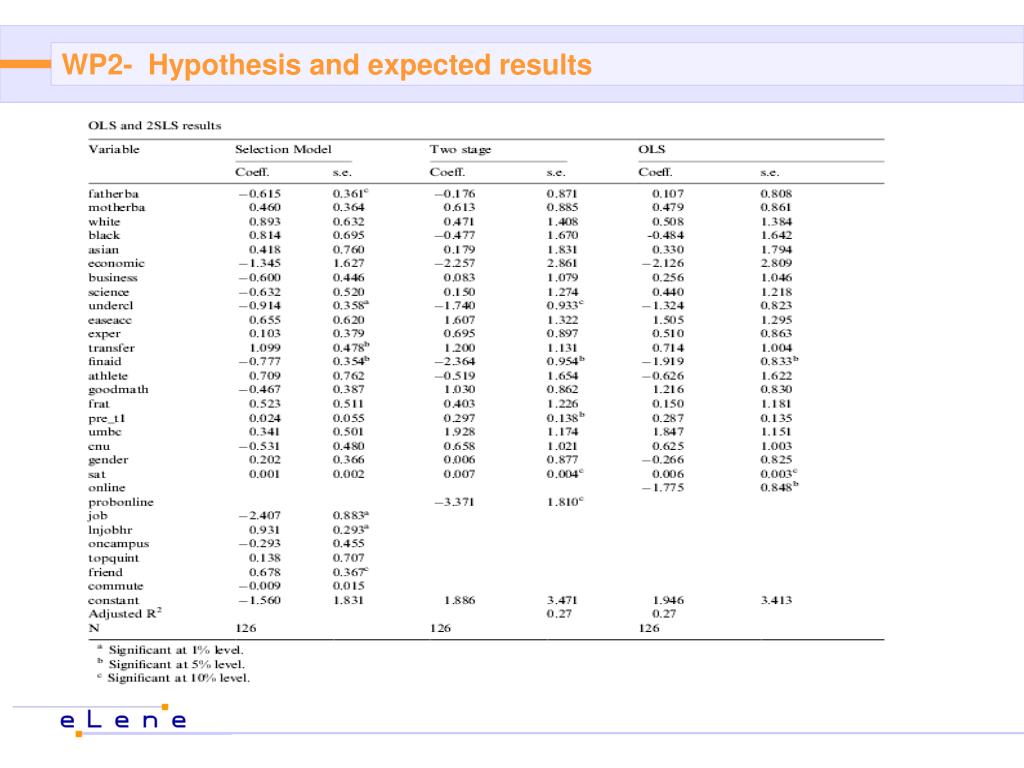The height and width of the screenshot is (768, 1024).
Task: Click the 'oncampus' variable row label
Action: (118, 544)
